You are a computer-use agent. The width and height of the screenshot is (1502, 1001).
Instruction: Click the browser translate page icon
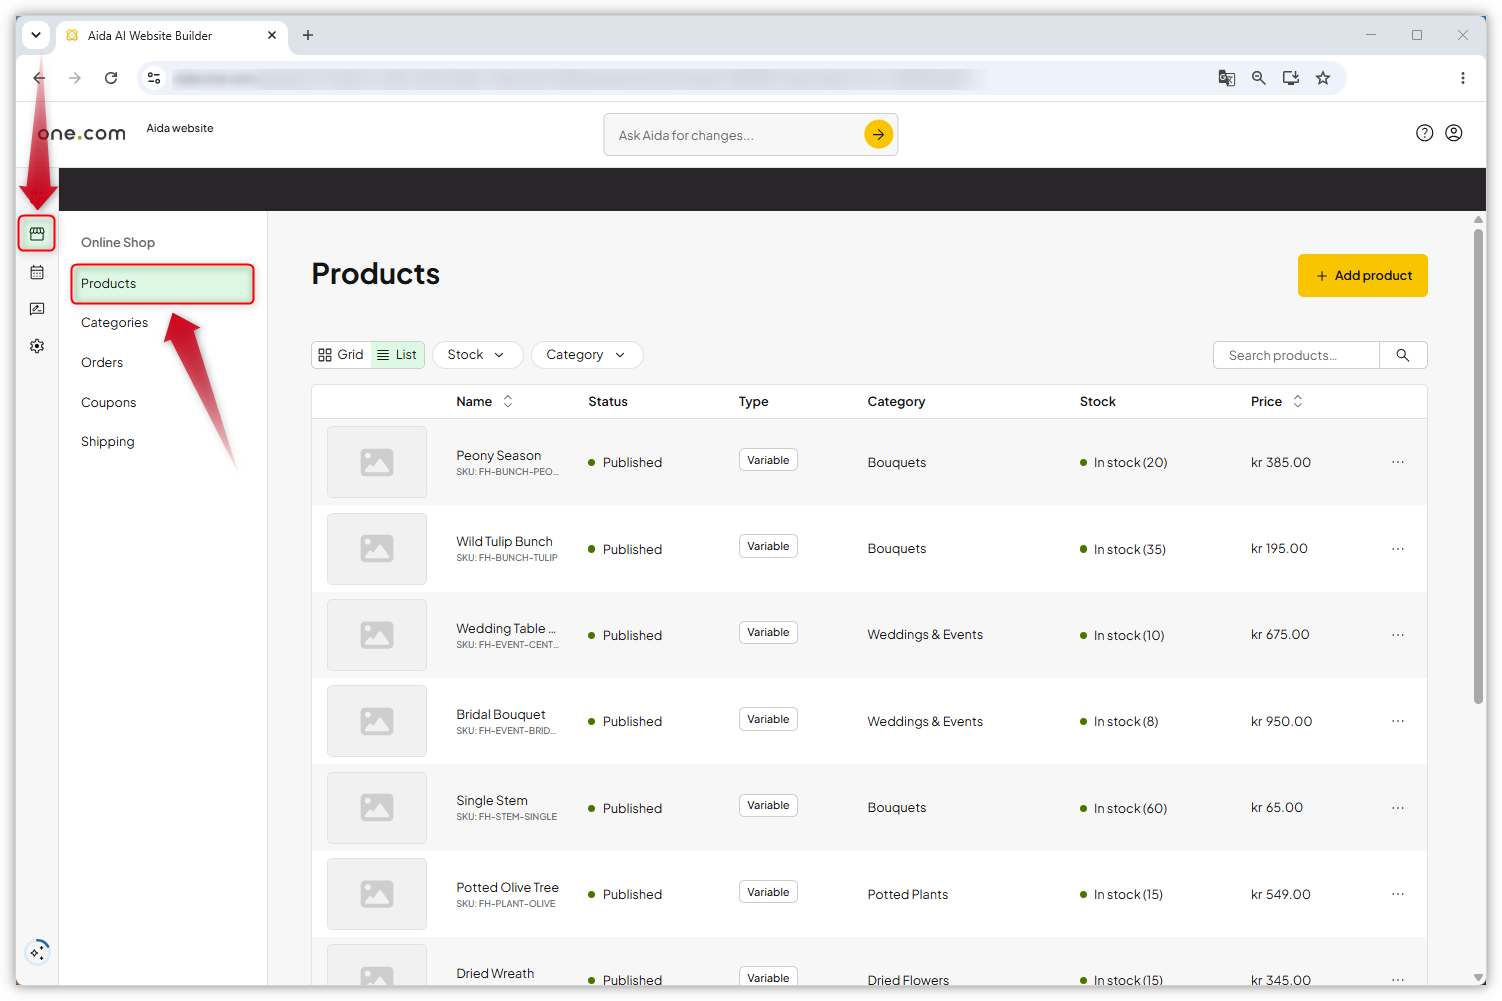point(1227,78)
